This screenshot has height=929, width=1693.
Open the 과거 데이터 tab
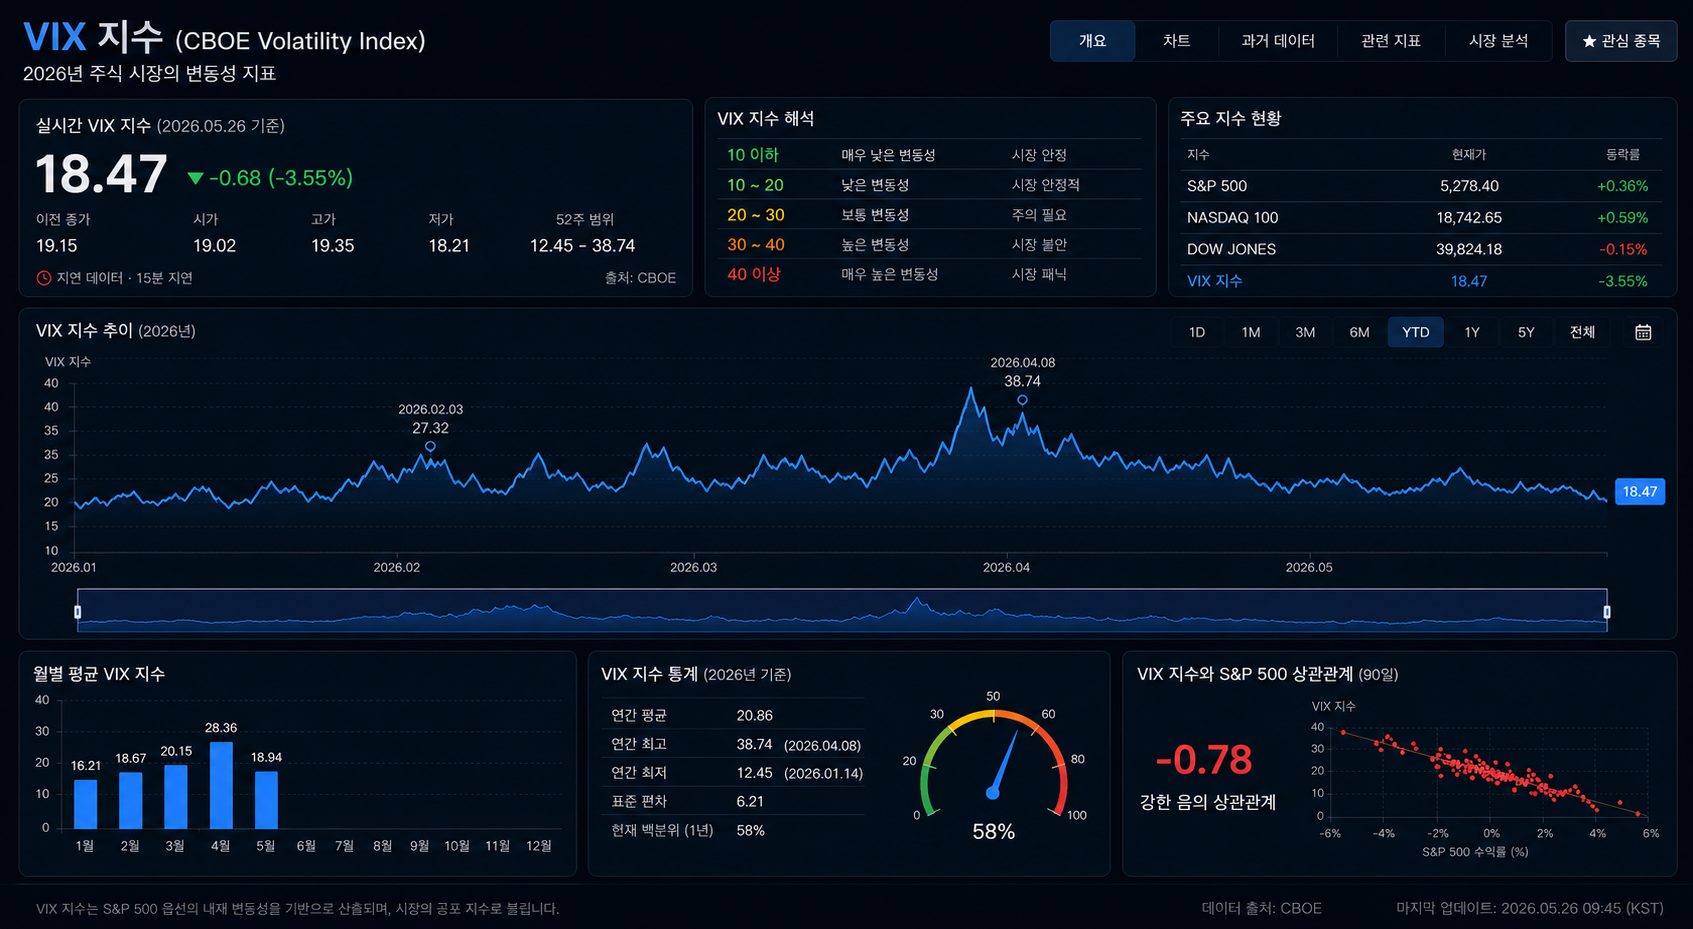pyautogui.click(x=1278, y=41)
